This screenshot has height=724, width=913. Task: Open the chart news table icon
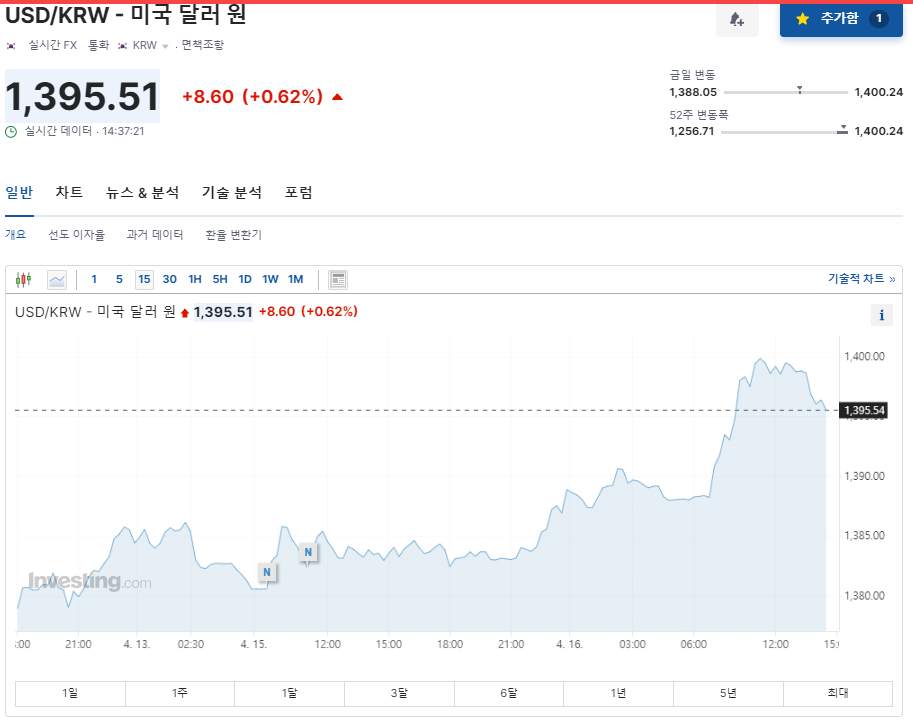click(x=338, y=280)
